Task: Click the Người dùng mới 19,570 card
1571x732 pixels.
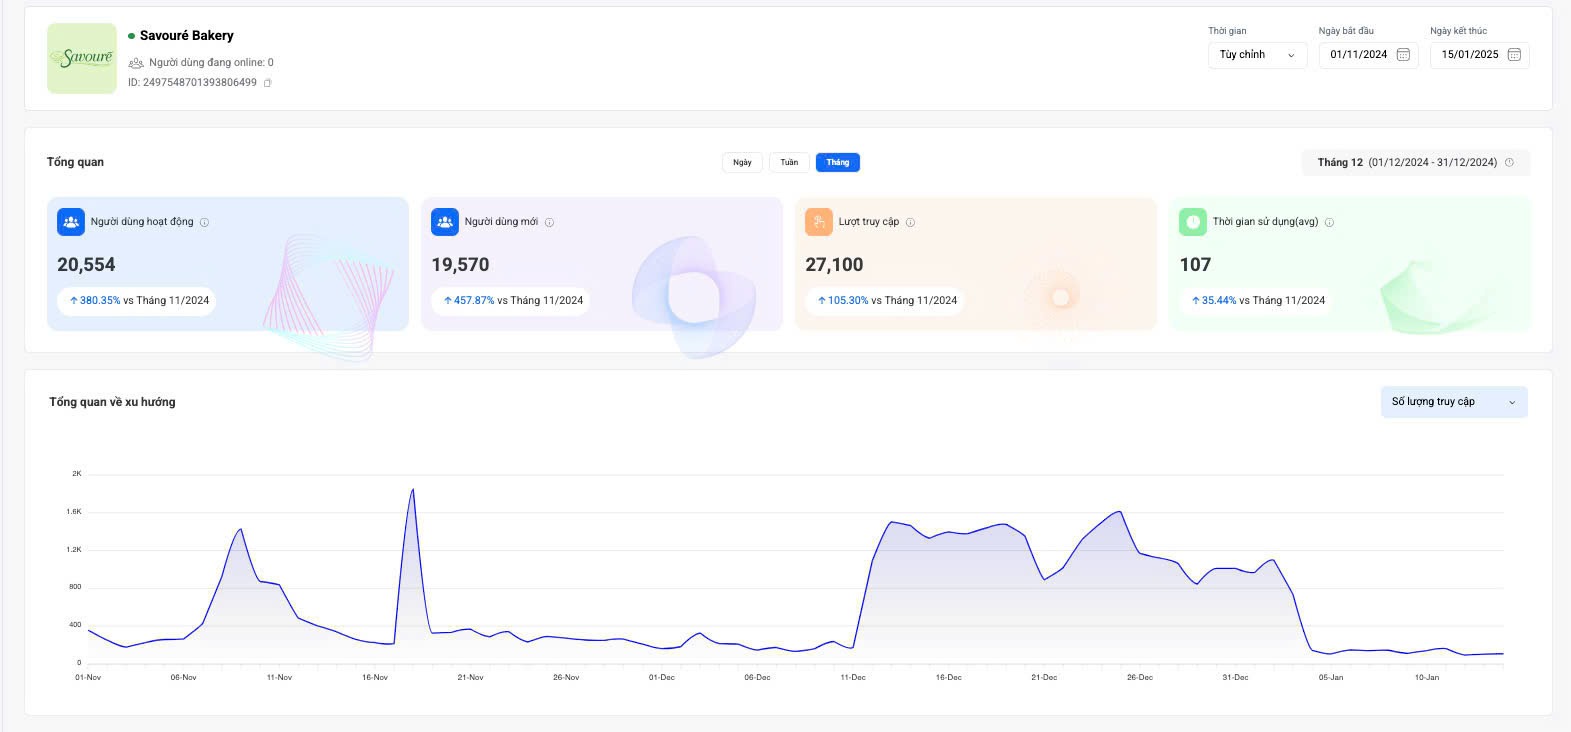Action: coord(601,264)
